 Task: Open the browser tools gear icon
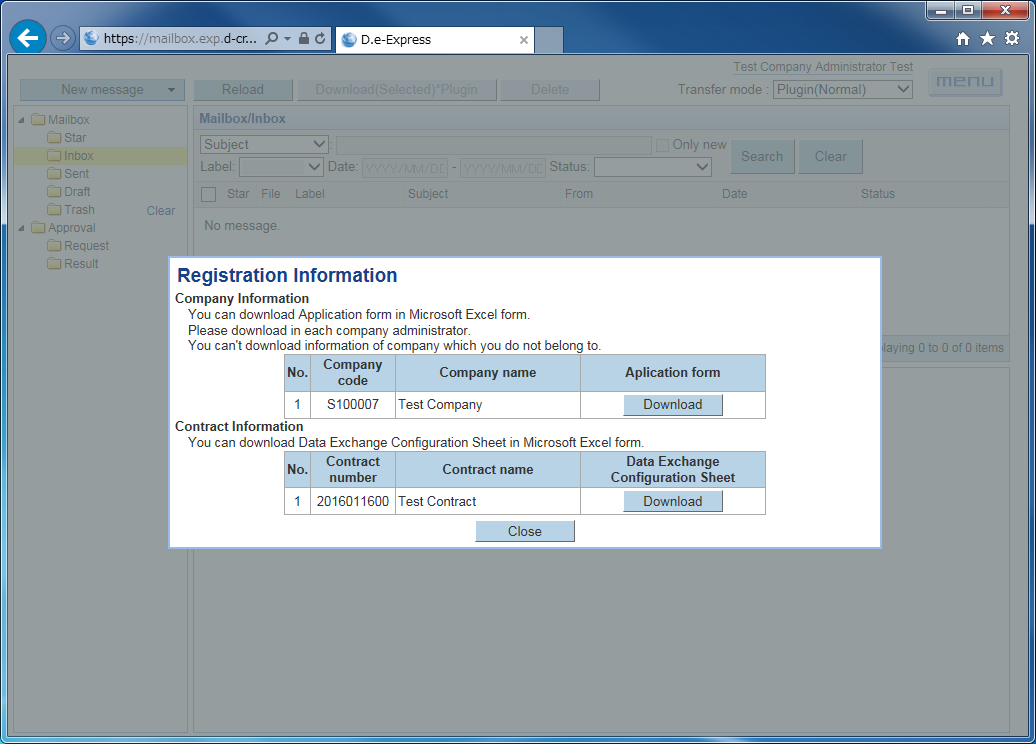[1012, 39]
